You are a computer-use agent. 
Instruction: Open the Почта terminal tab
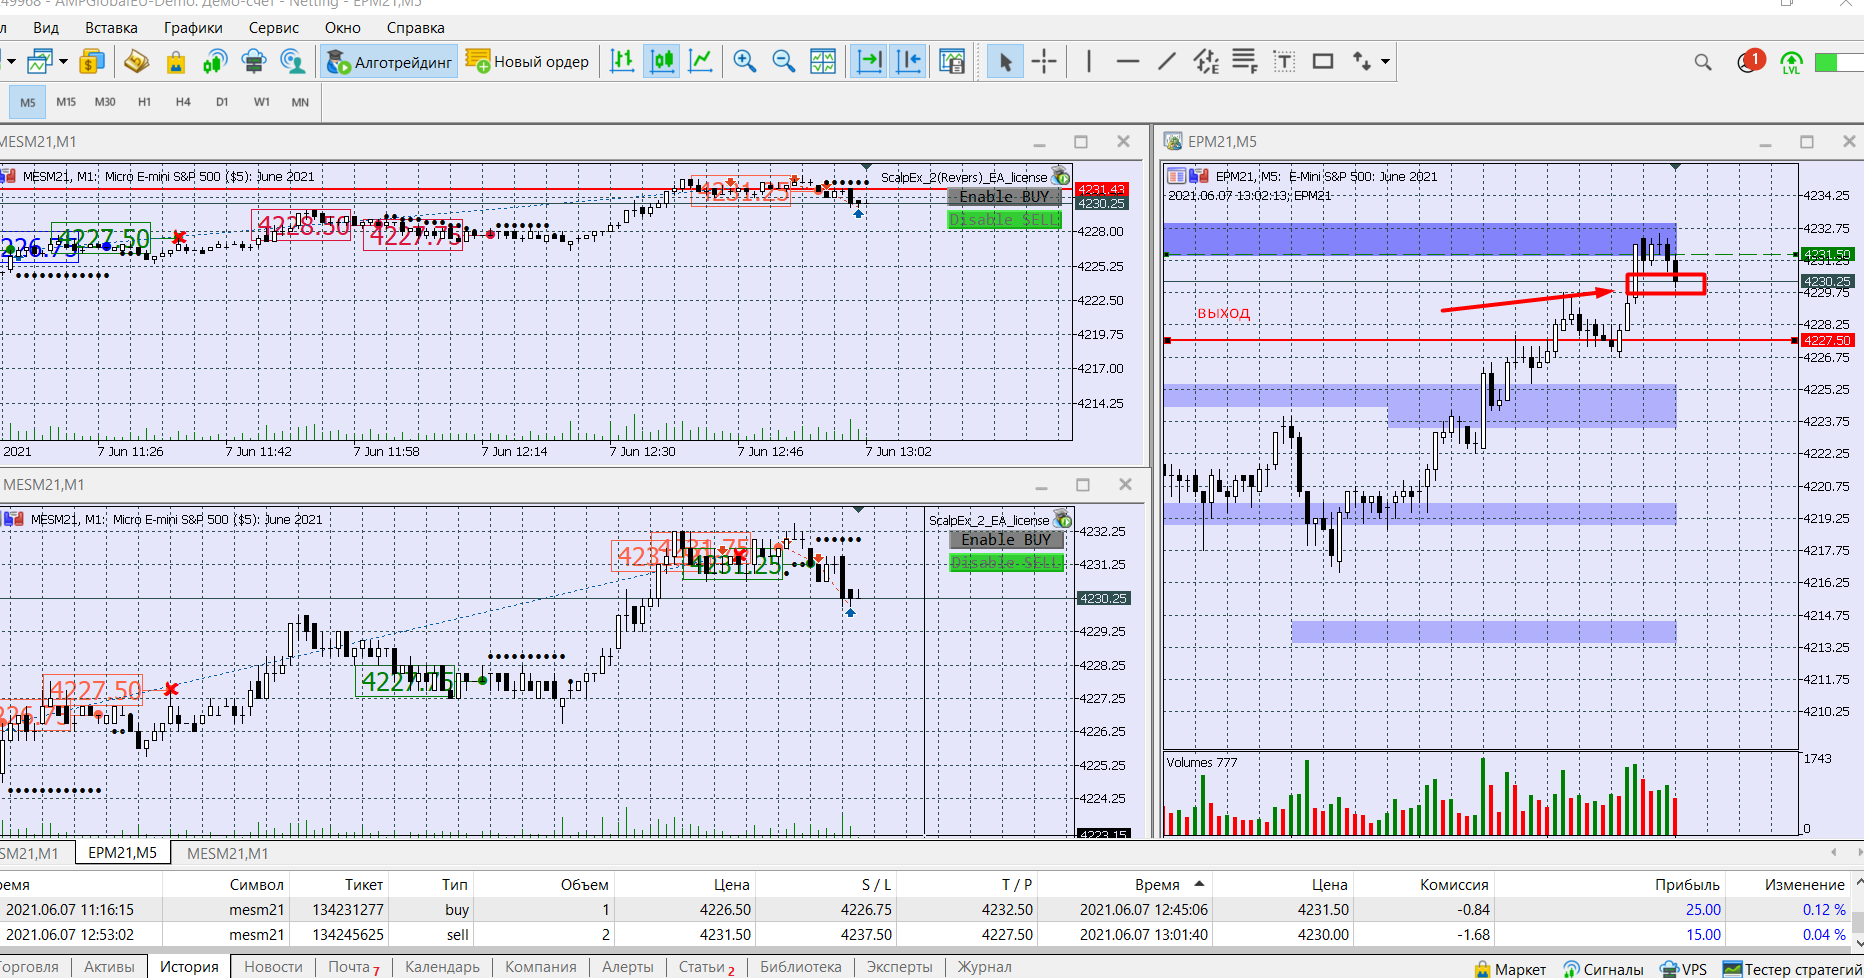tap(354, 967)
